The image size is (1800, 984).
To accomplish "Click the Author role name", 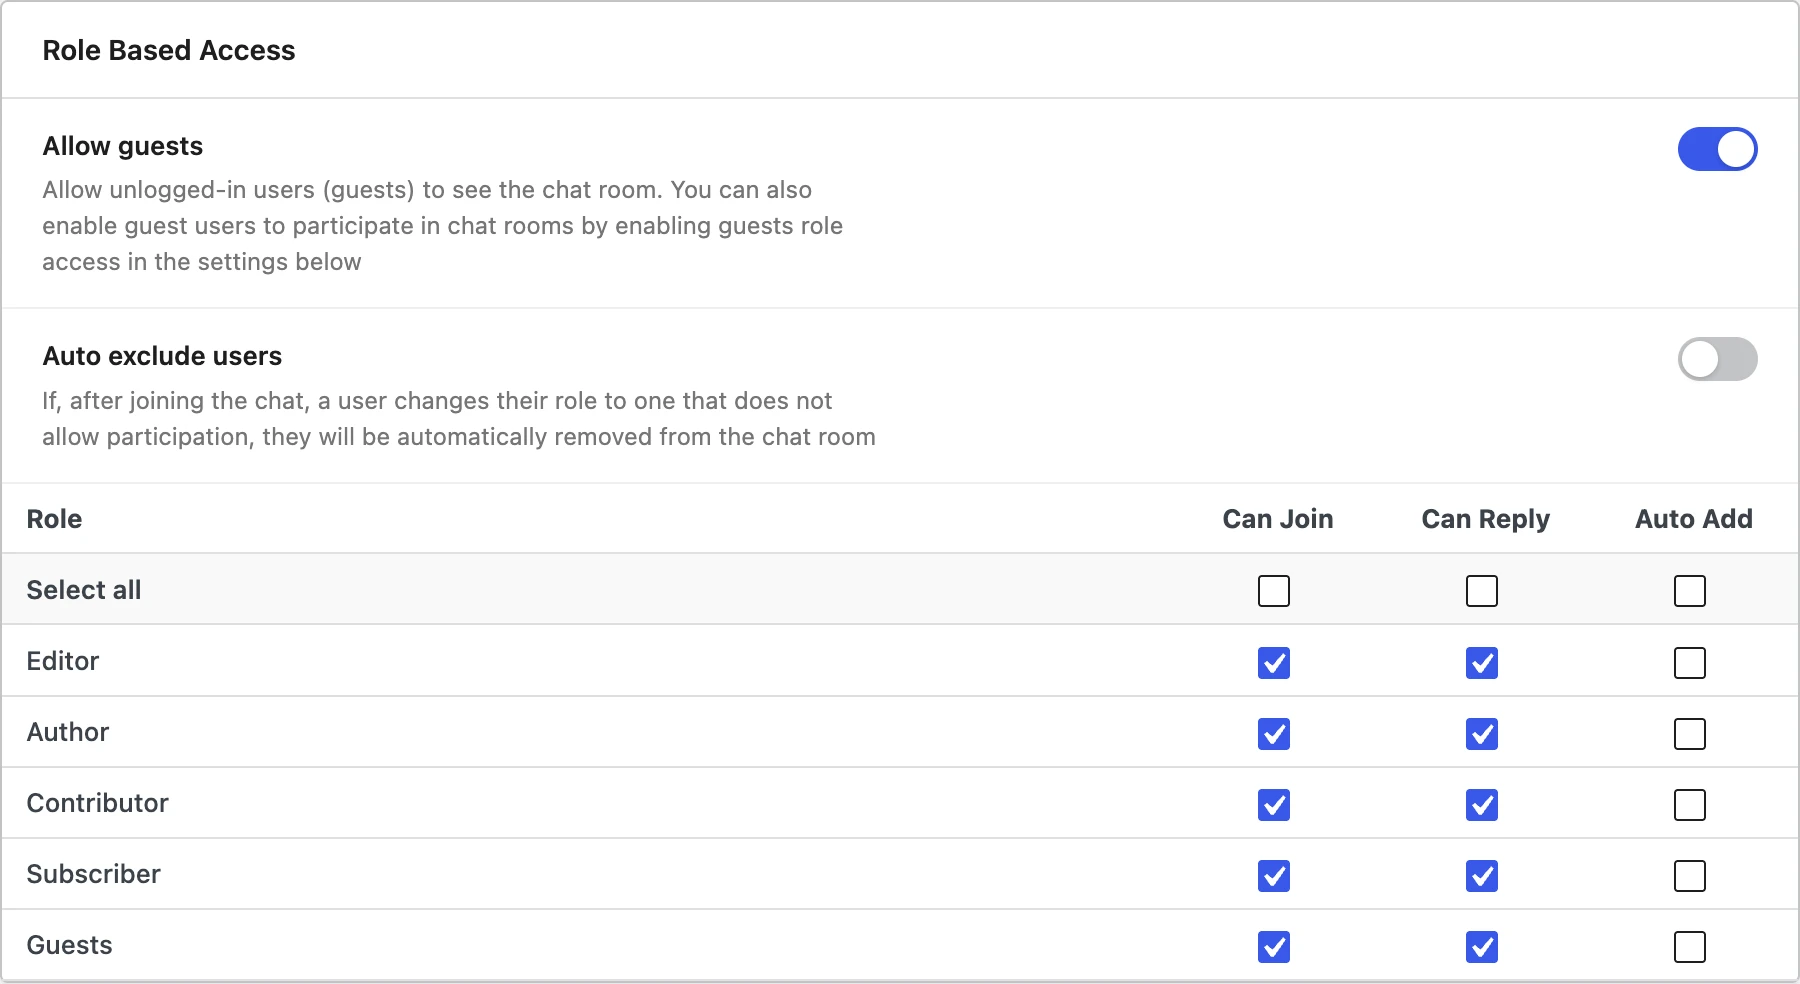I will point(68,732).
